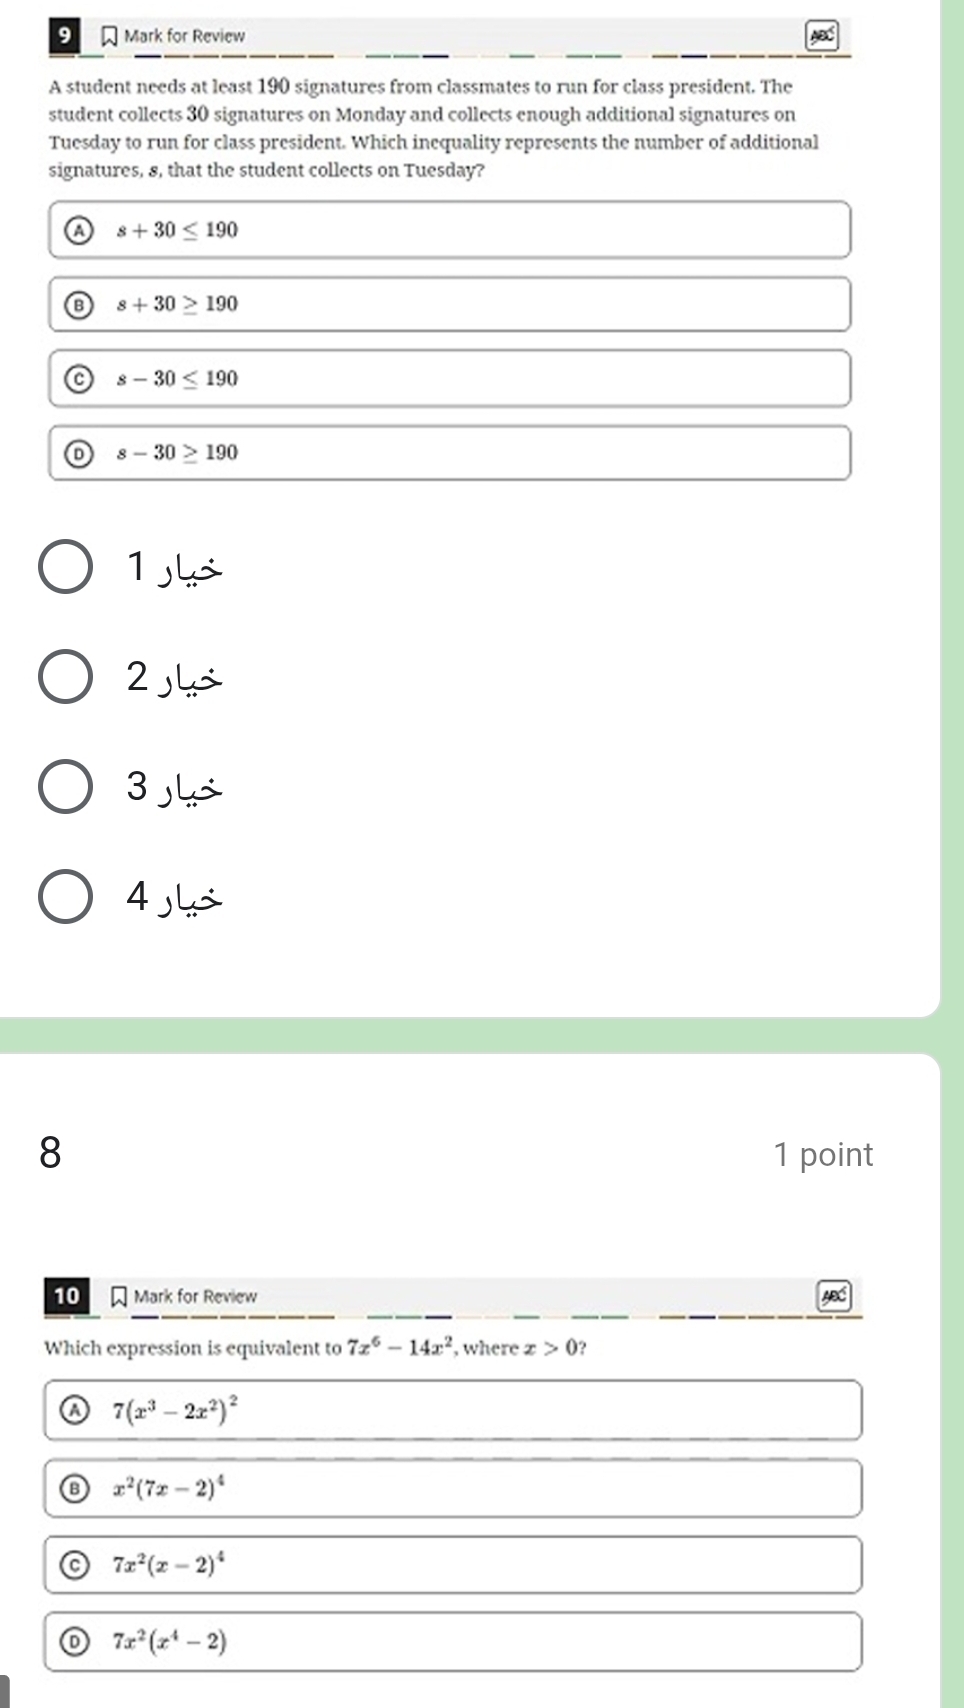Select the radio button for خيار 2
Screen dimensions: 964x1708
point(65,677)
